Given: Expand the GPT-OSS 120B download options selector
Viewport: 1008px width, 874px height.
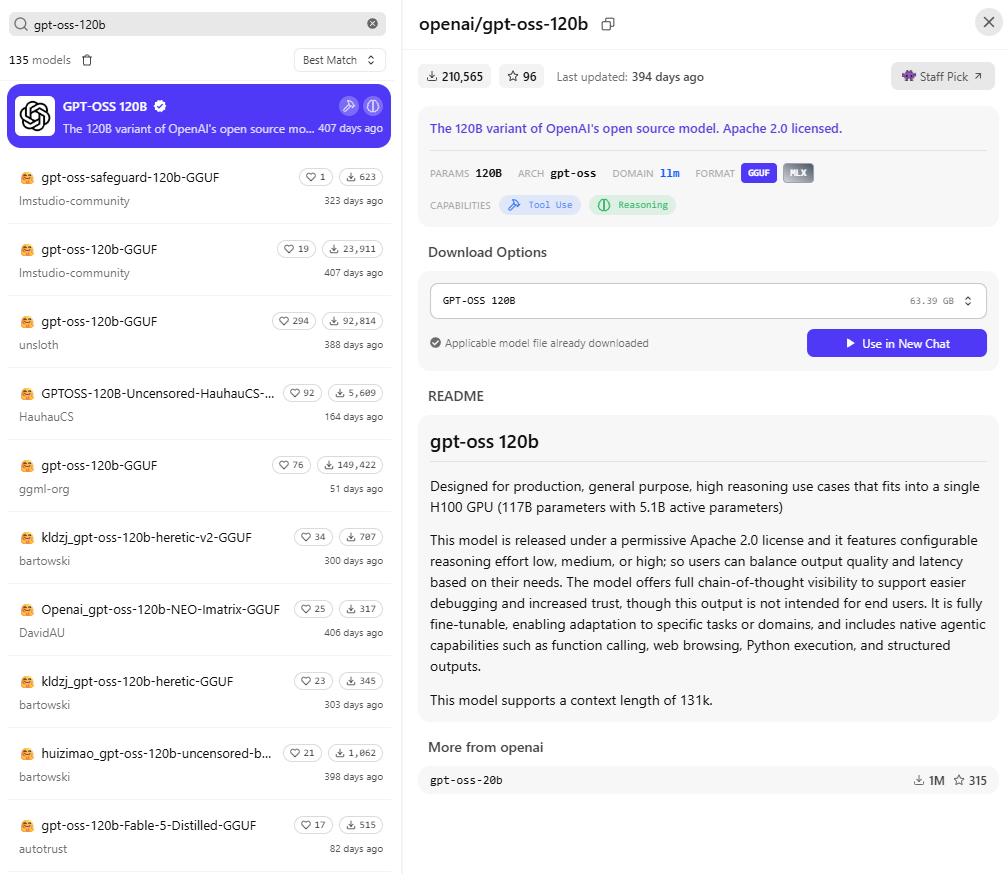Looking at the screenshot, I should [708, 301].
